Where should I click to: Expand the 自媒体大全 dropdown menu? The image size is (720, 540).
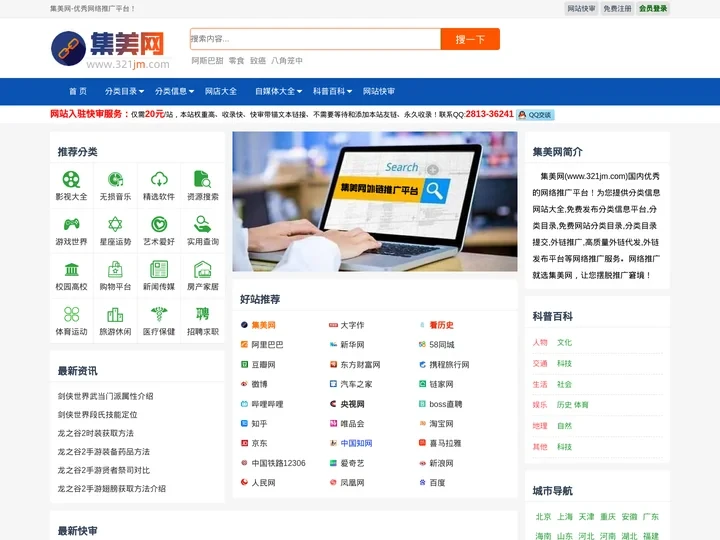pyautogui.click(x=279, y=91)
